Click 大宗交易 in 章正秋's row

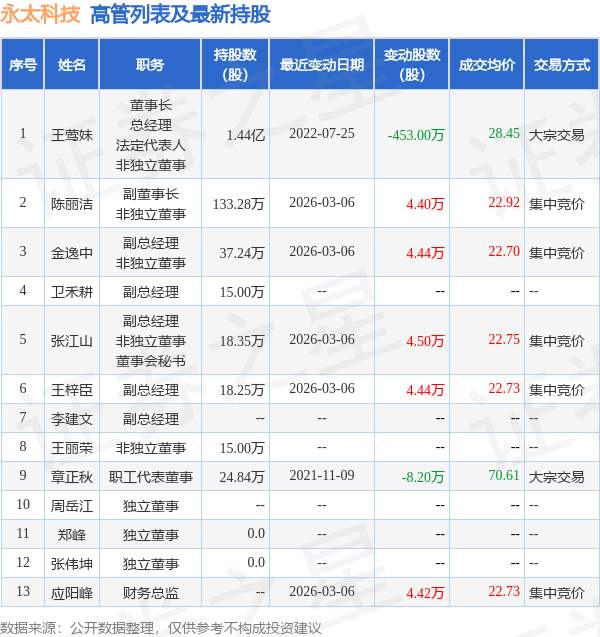pyautogui.click(x=557, y=477)
